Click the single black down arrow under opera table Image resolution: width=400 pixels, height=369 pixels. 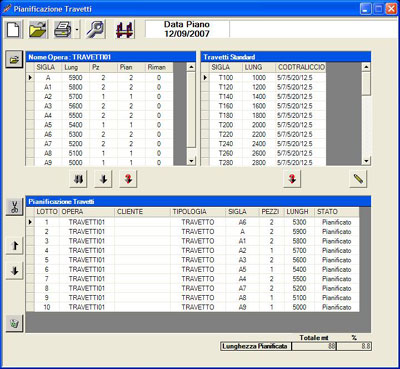(x=103, y=179)
